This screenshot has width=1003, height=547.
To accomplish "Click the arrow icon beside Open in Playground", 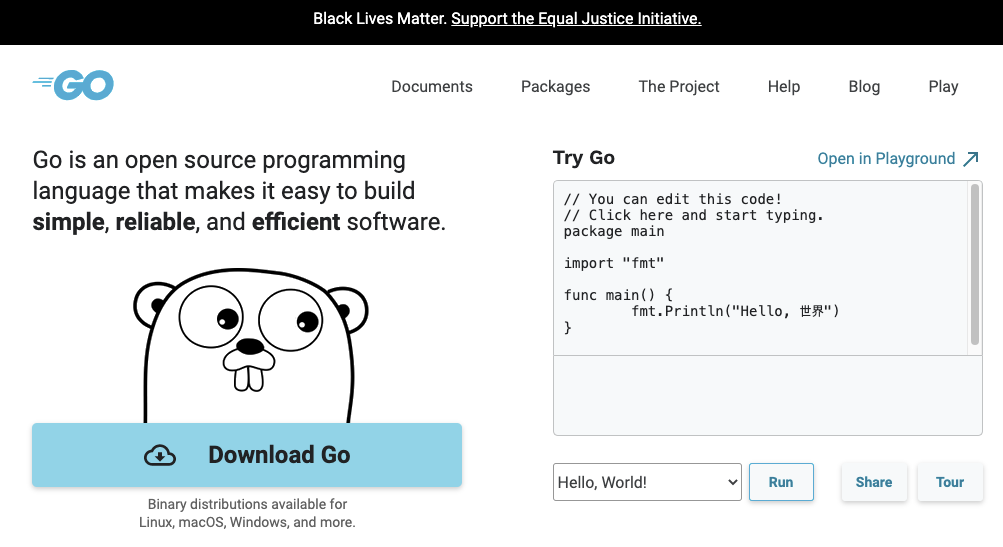I will (x=971, y=159).
